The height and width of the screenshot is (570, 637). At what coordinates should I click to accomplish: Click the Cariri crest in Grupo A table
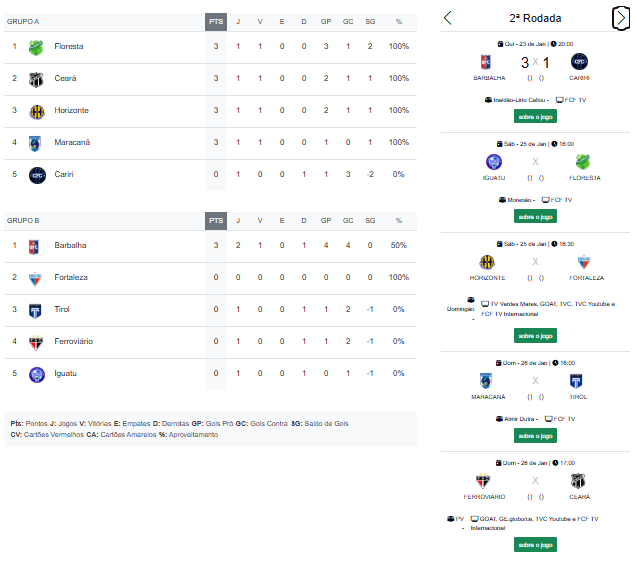(37, 176)
